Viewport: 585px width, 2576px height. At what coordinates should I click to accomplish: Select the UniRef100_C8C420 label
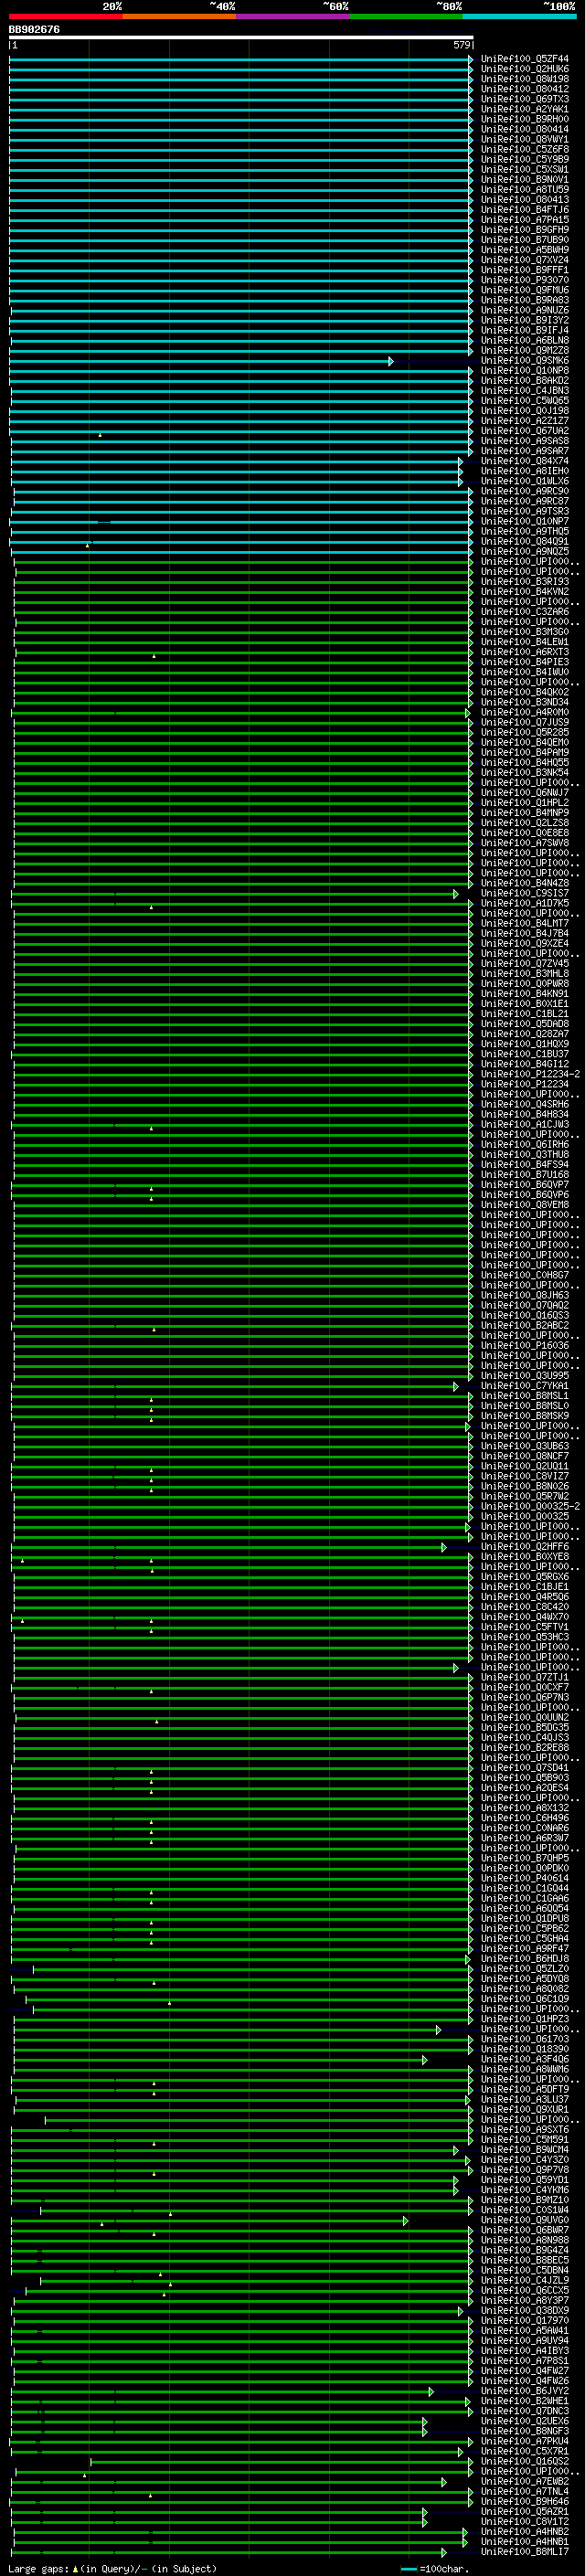(x=525, y=1606)
